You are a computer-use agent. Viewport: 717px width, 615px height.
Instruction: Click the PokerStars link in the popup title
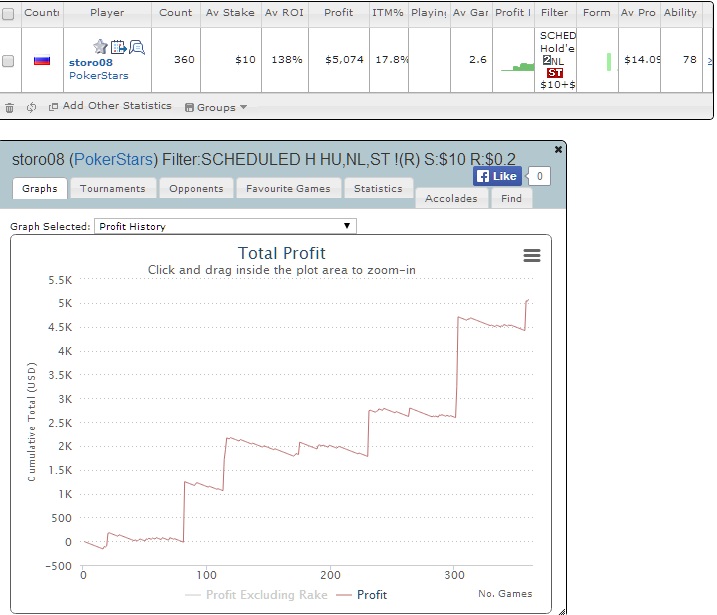113,160
